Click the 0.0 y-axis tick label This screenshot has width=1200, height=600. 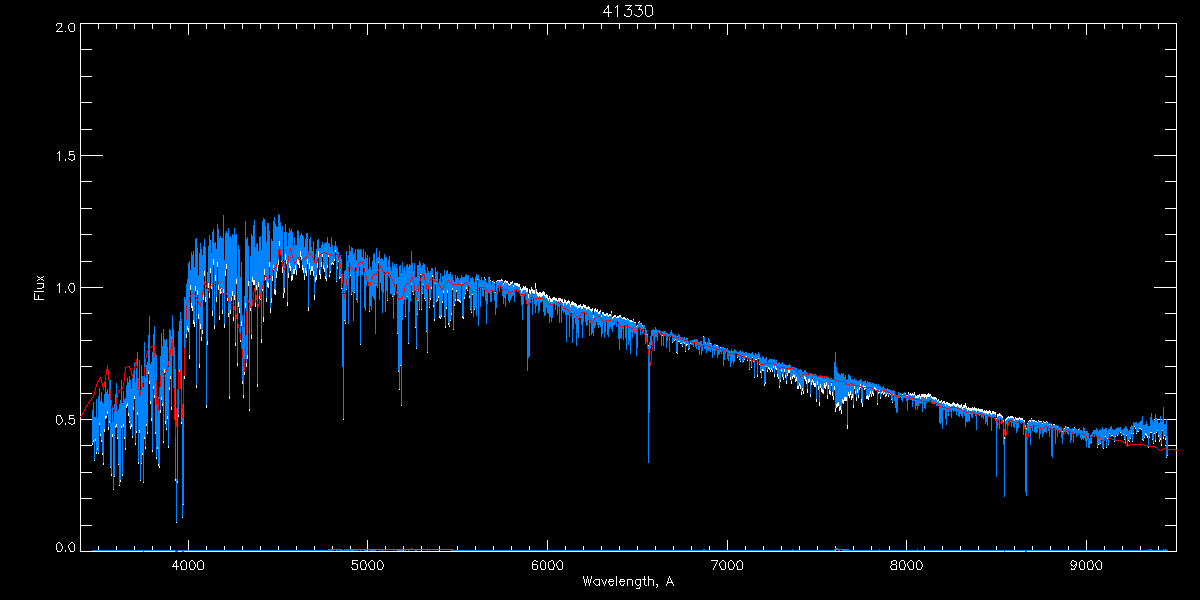tap(65, 547)
